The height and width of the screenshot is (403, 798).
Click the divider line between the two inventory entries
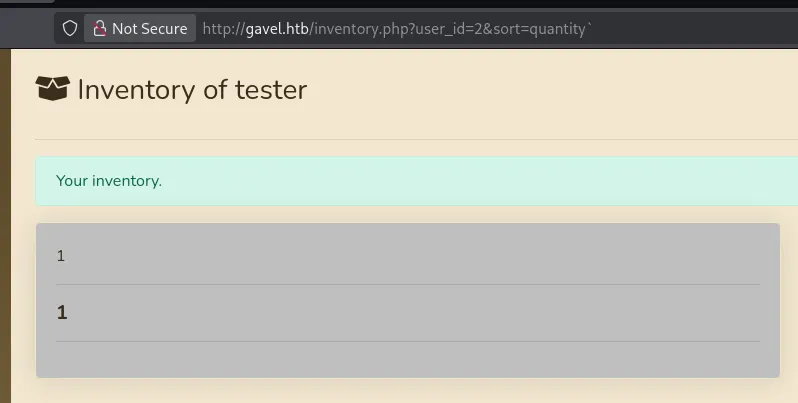[400, 284]
